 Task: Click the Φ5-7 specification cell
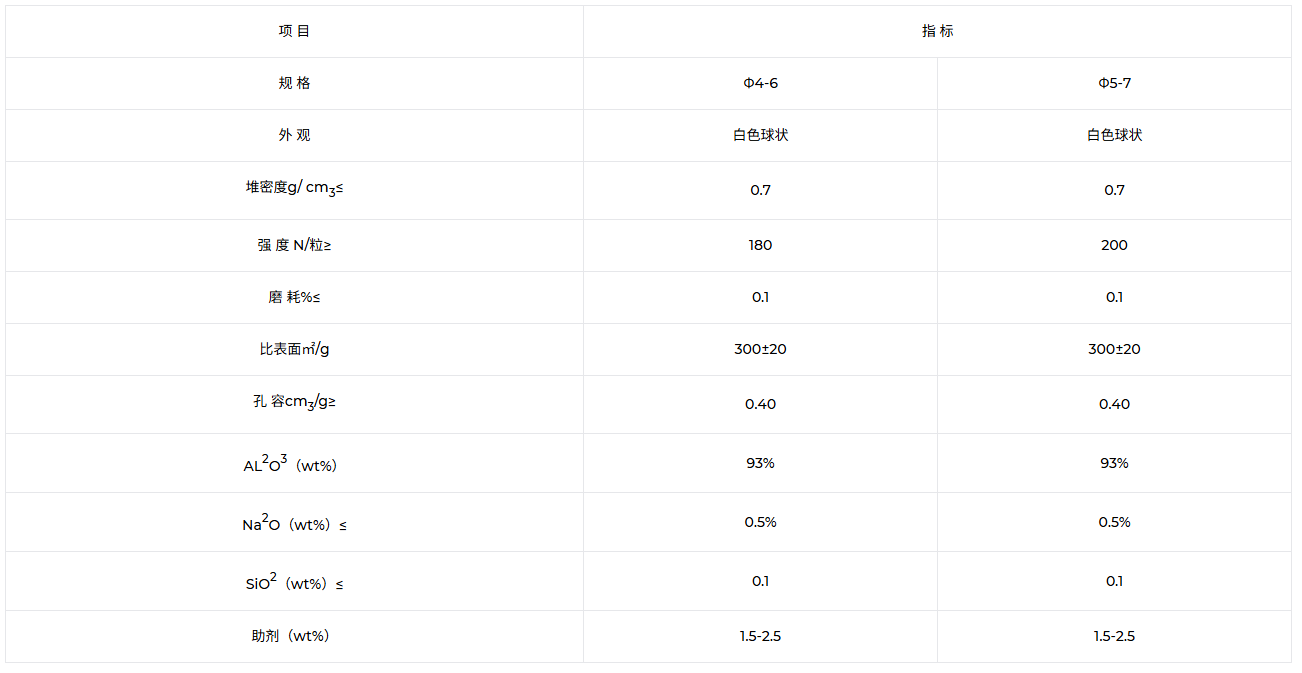click(x=1114, y=83)
